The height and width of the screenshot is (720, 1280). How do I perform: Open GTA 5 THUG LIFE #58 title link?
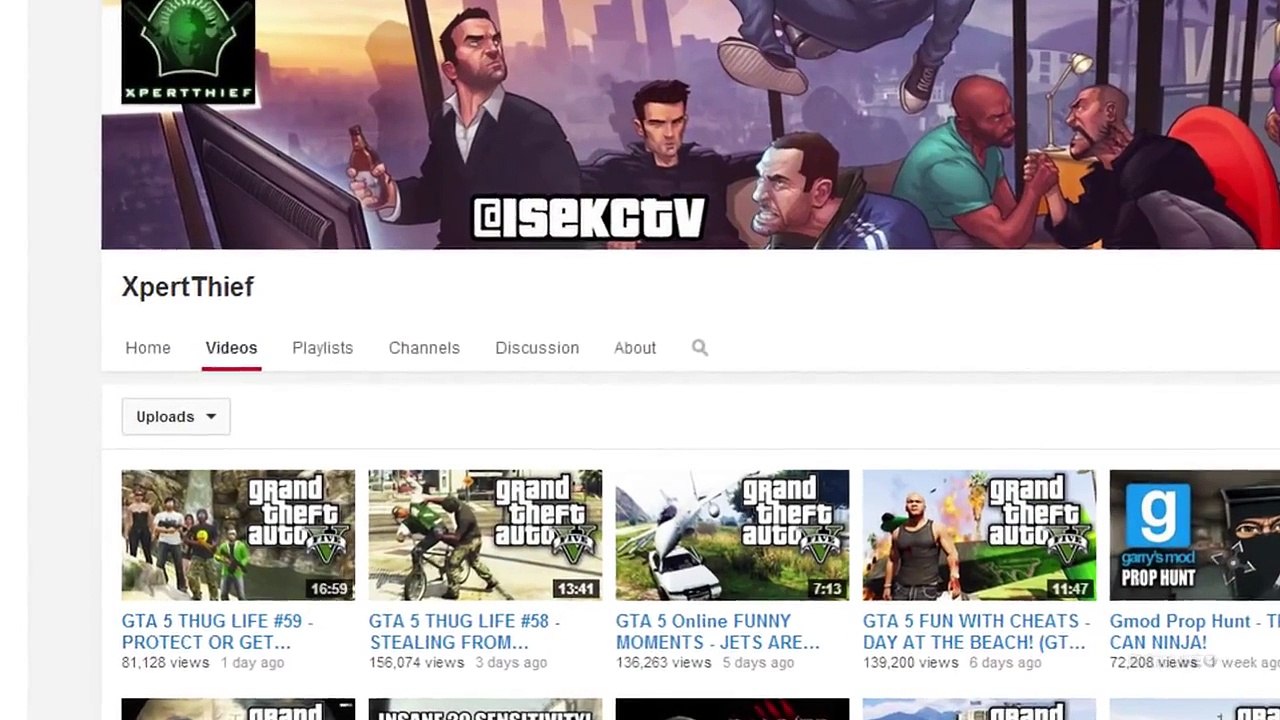tap(465, 632)
